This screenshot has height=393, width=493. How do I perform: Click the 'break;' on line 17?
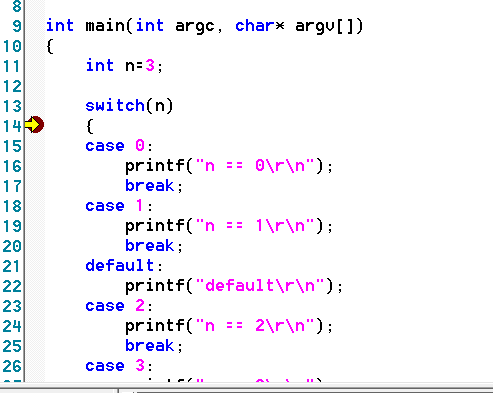(x=154, y=186)
